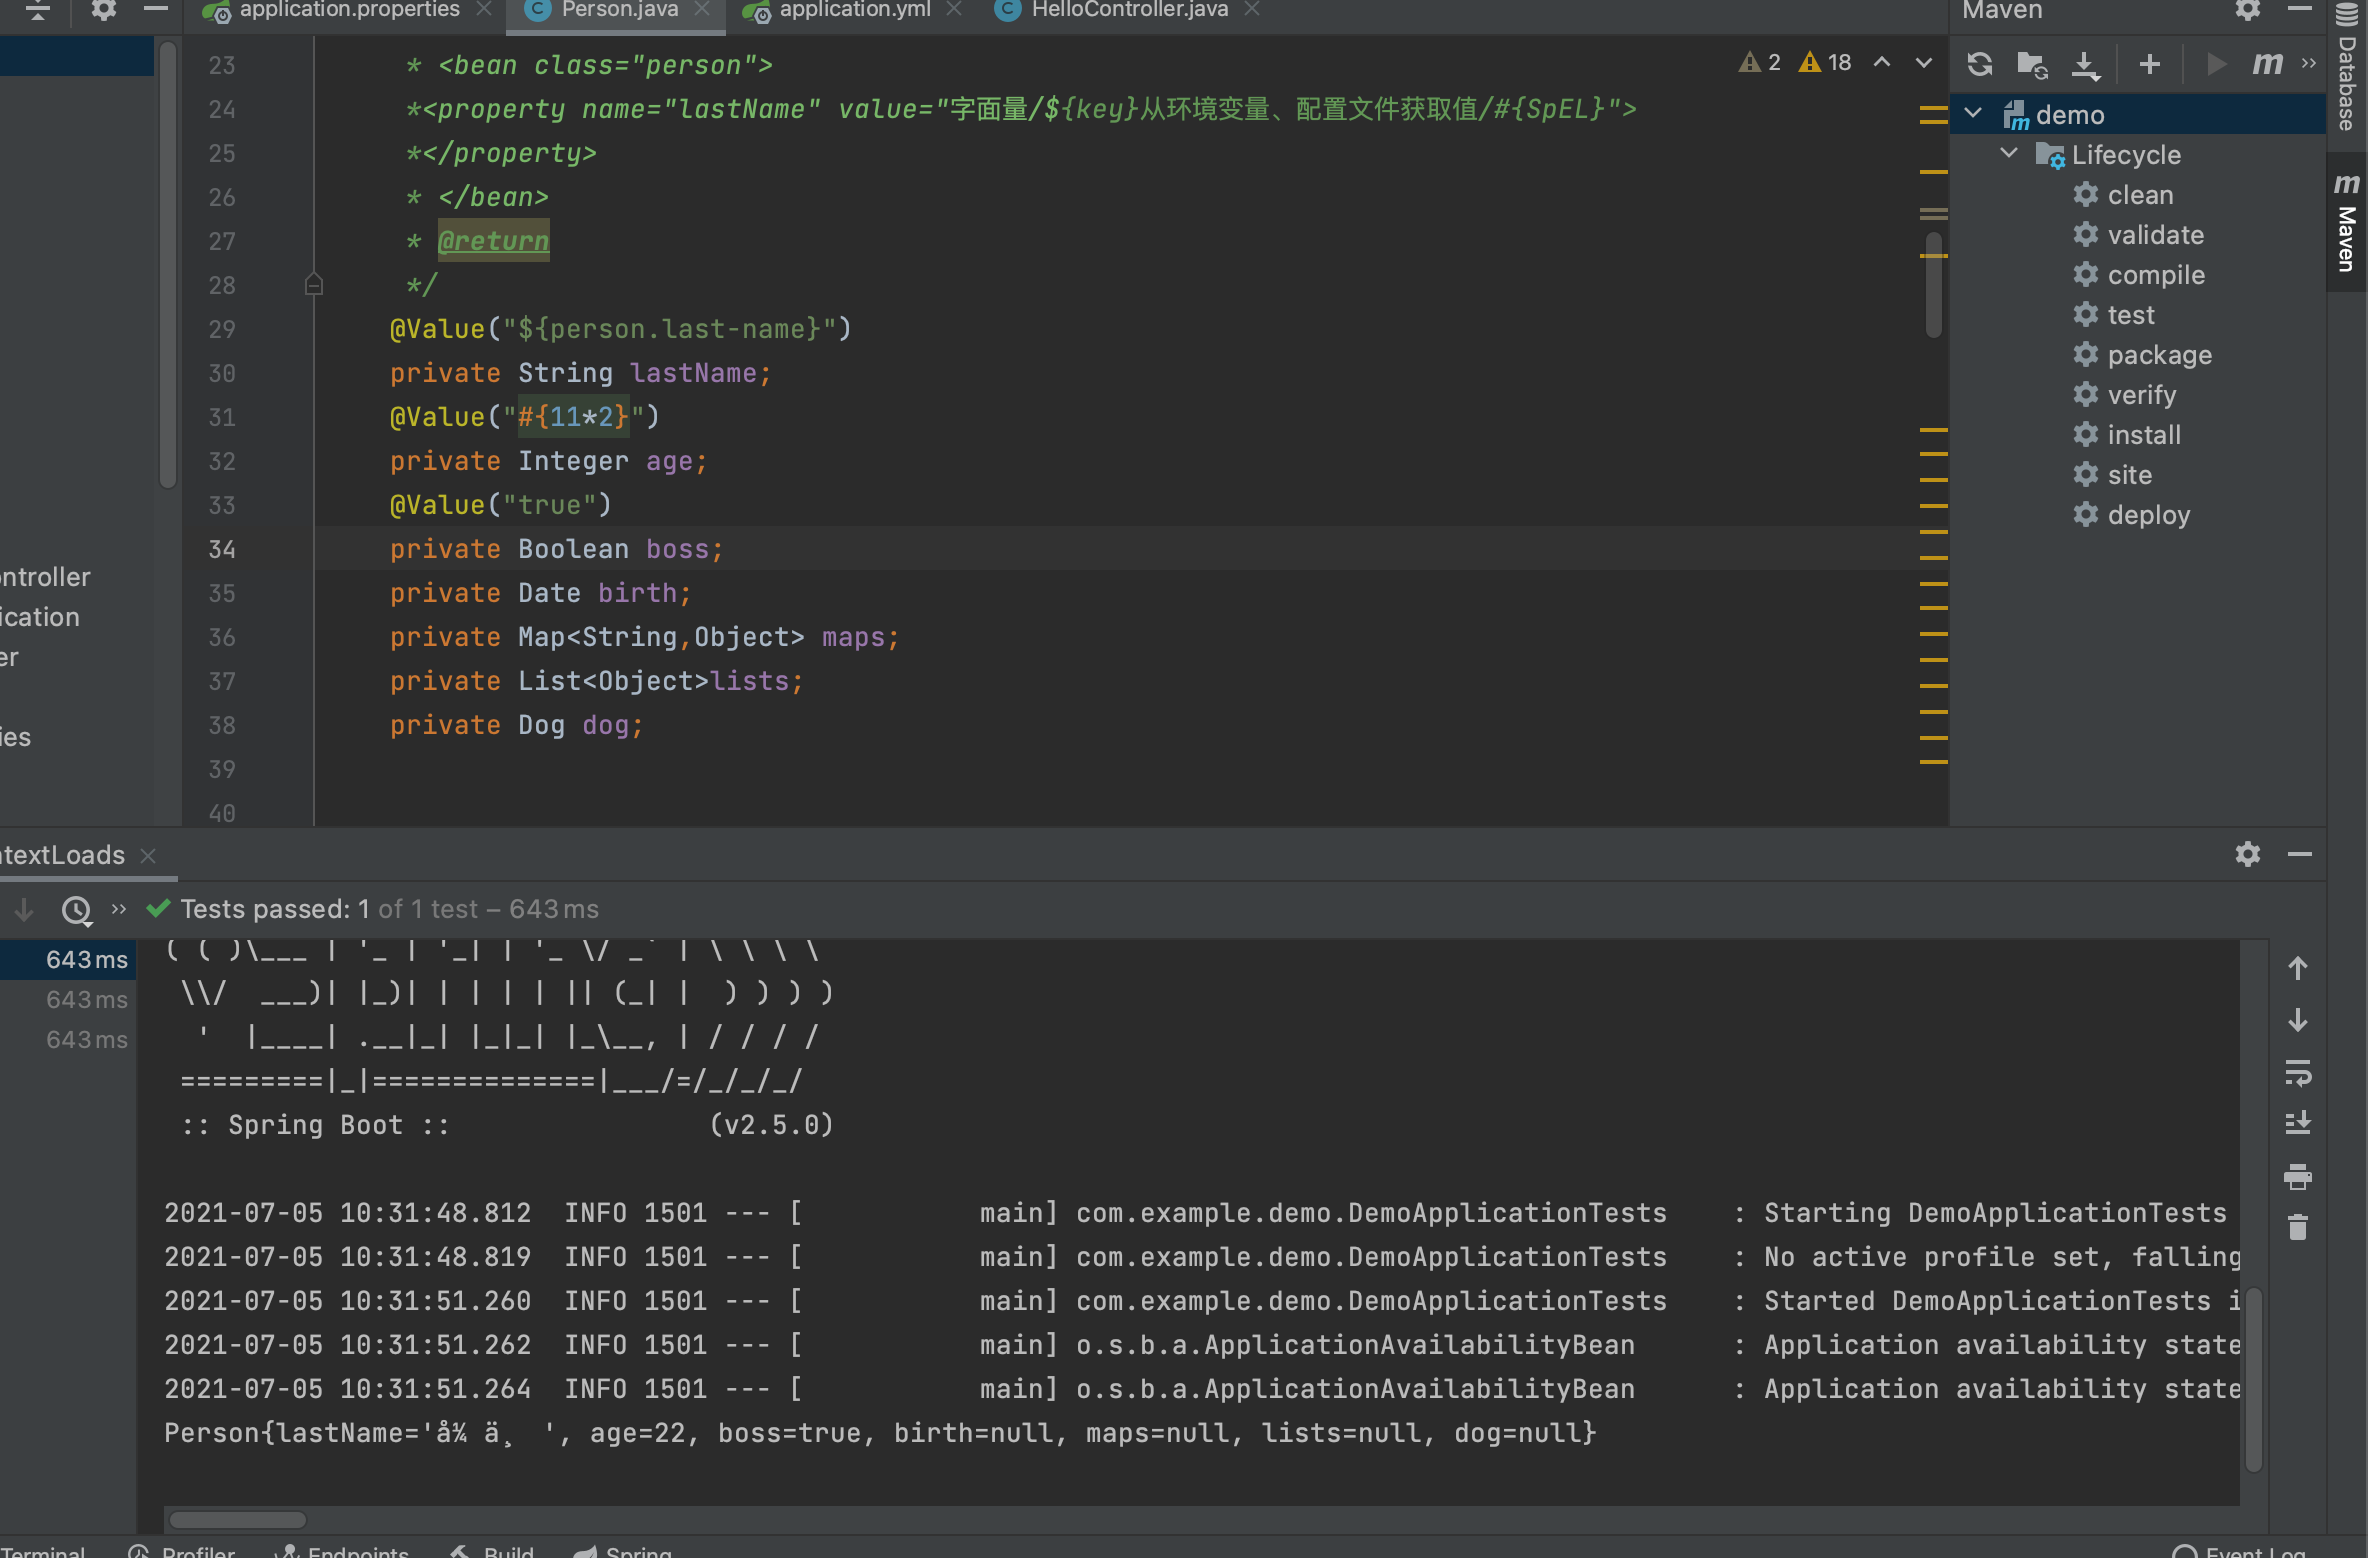Click the clear all trash icon in console
Viewport: 2368px width, 1558px height.
pyautogui.click(x=2298, y=1227)
